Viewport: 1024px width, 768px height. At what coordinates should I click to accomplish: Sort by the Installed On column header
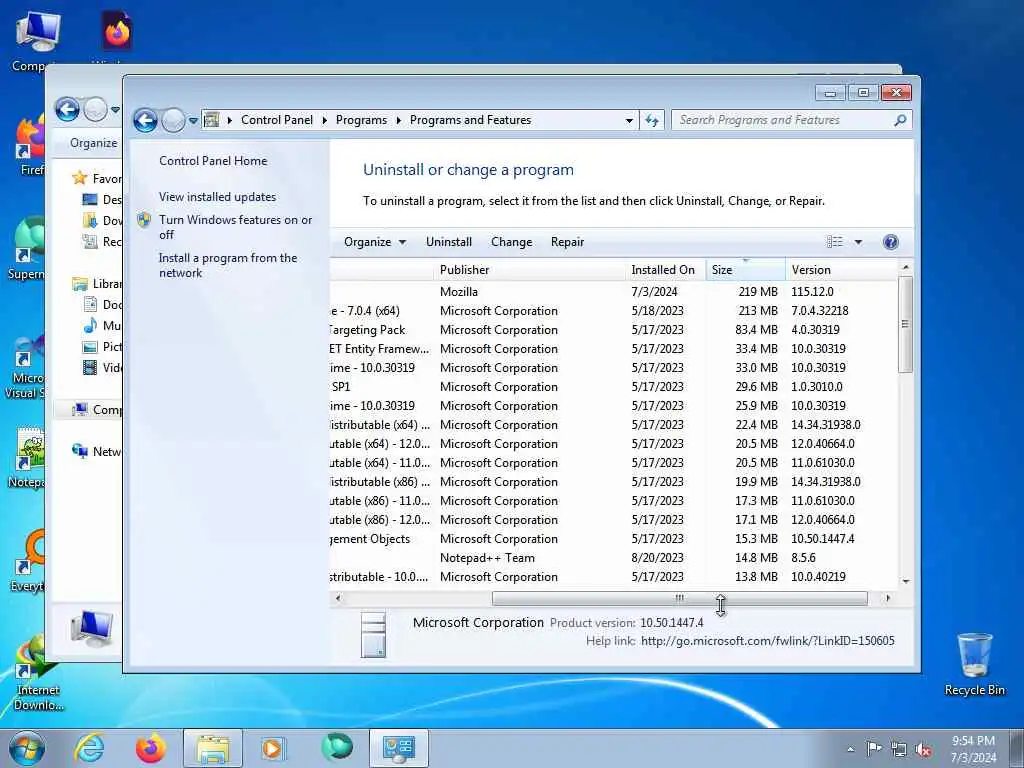(x=665, y=270)
